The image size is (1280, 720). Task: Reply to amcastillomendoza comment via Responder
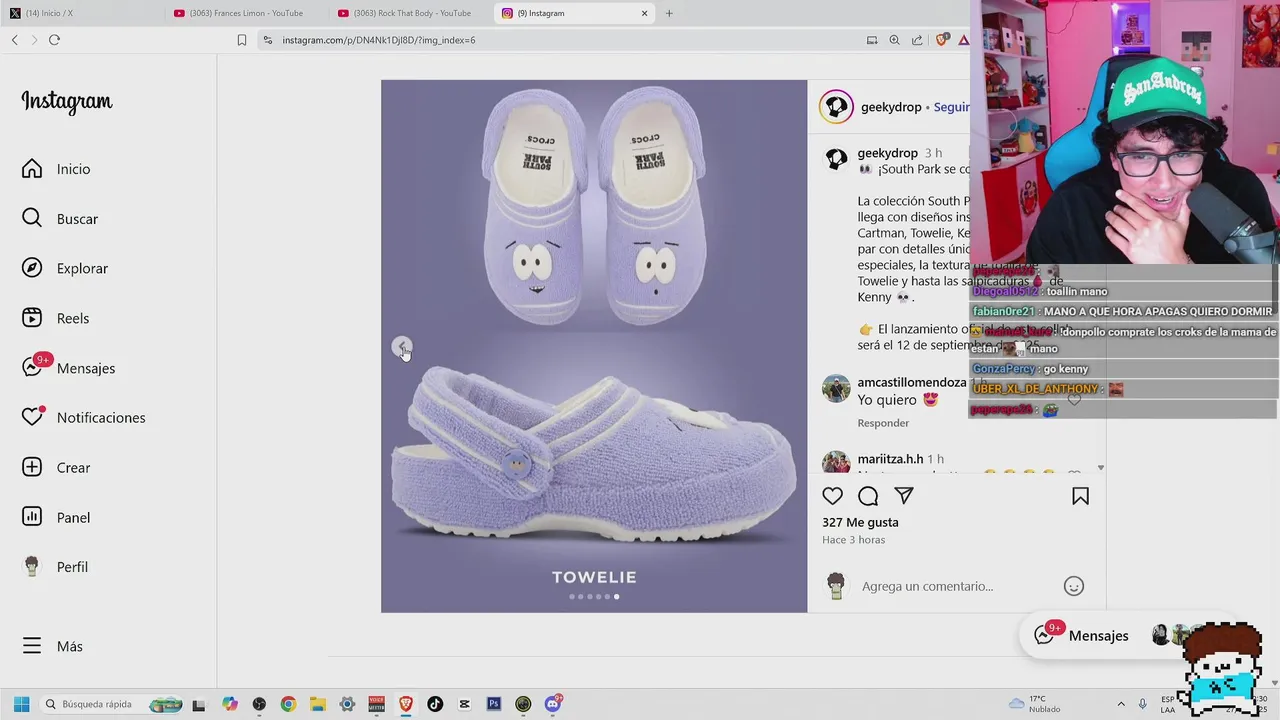tap(883, 423)
